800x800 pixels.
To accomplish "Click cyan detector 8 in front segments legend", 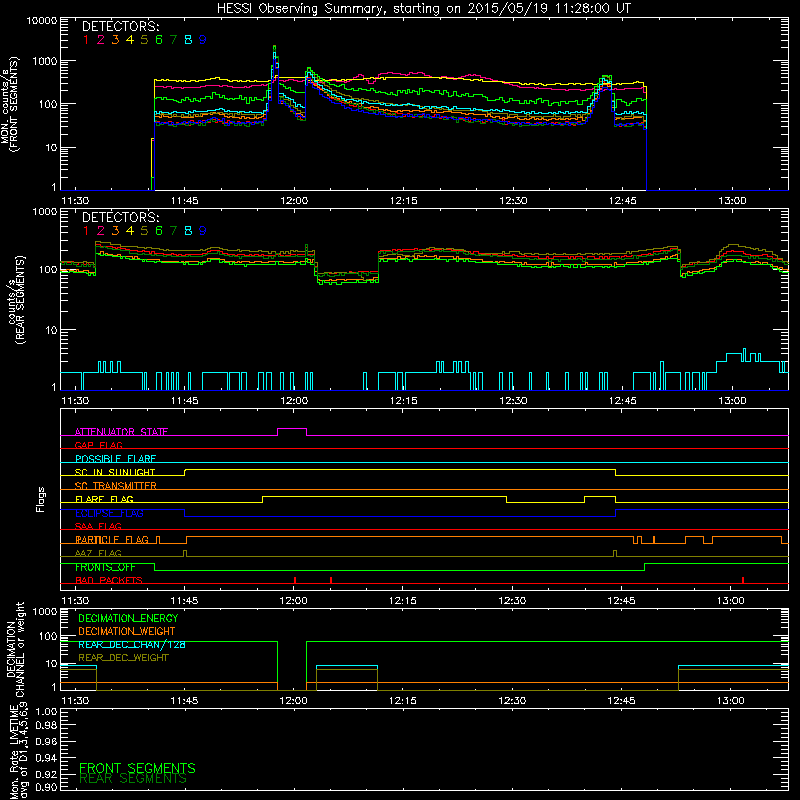I will point(188,40).
